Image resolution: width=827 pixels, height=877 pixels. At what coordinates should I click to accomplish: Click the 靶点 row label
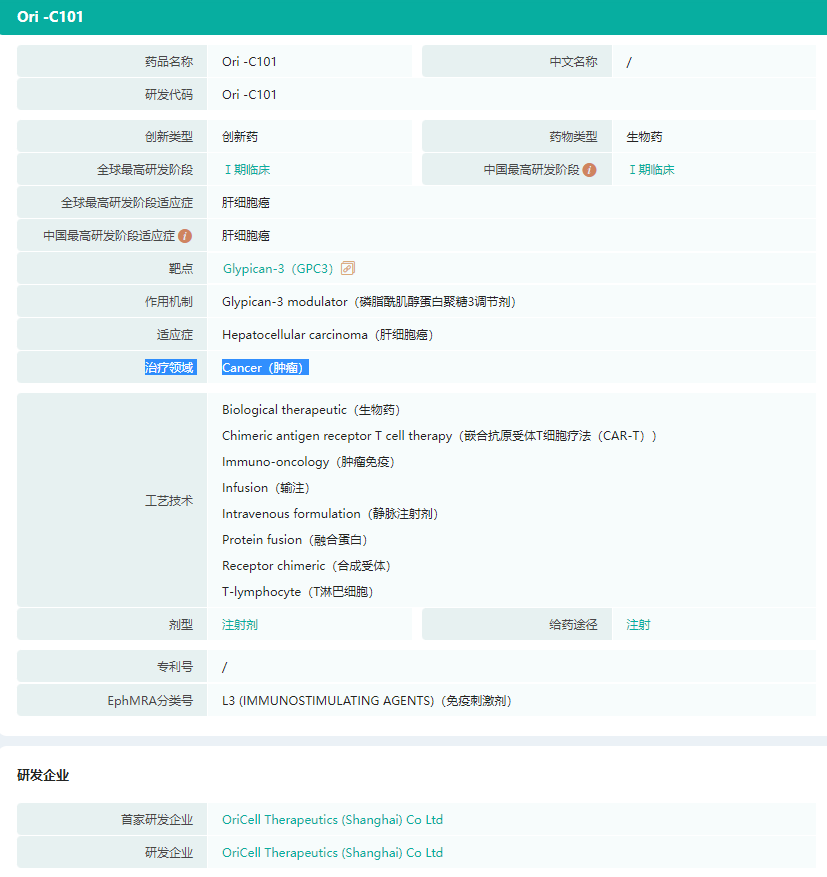pos(181,268)
